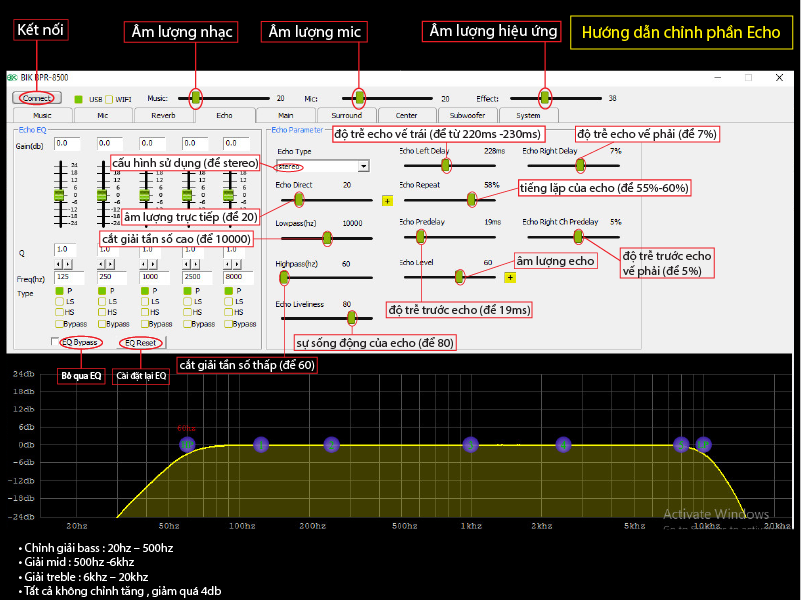The image size is (801, 600).
Task: Click the yellow plus button beside Echo Direct
Action: [x=387, y=201]
